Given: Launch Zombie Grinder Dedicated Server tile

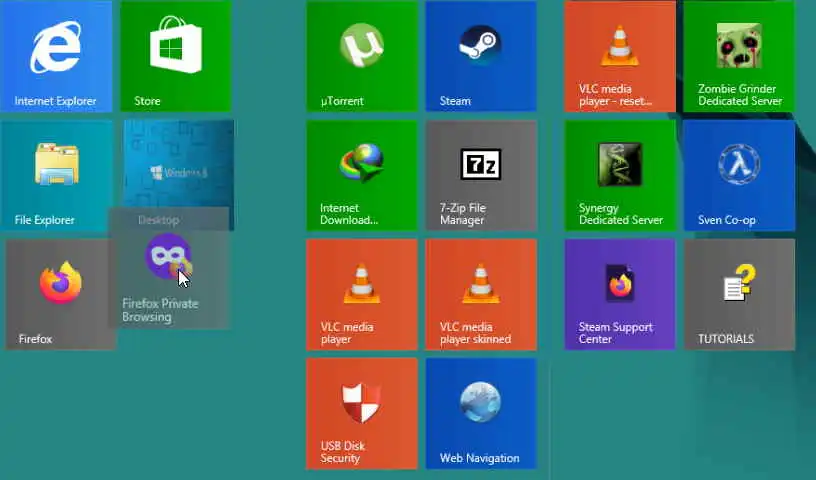Looking at the screenshot, I should 739,56.
